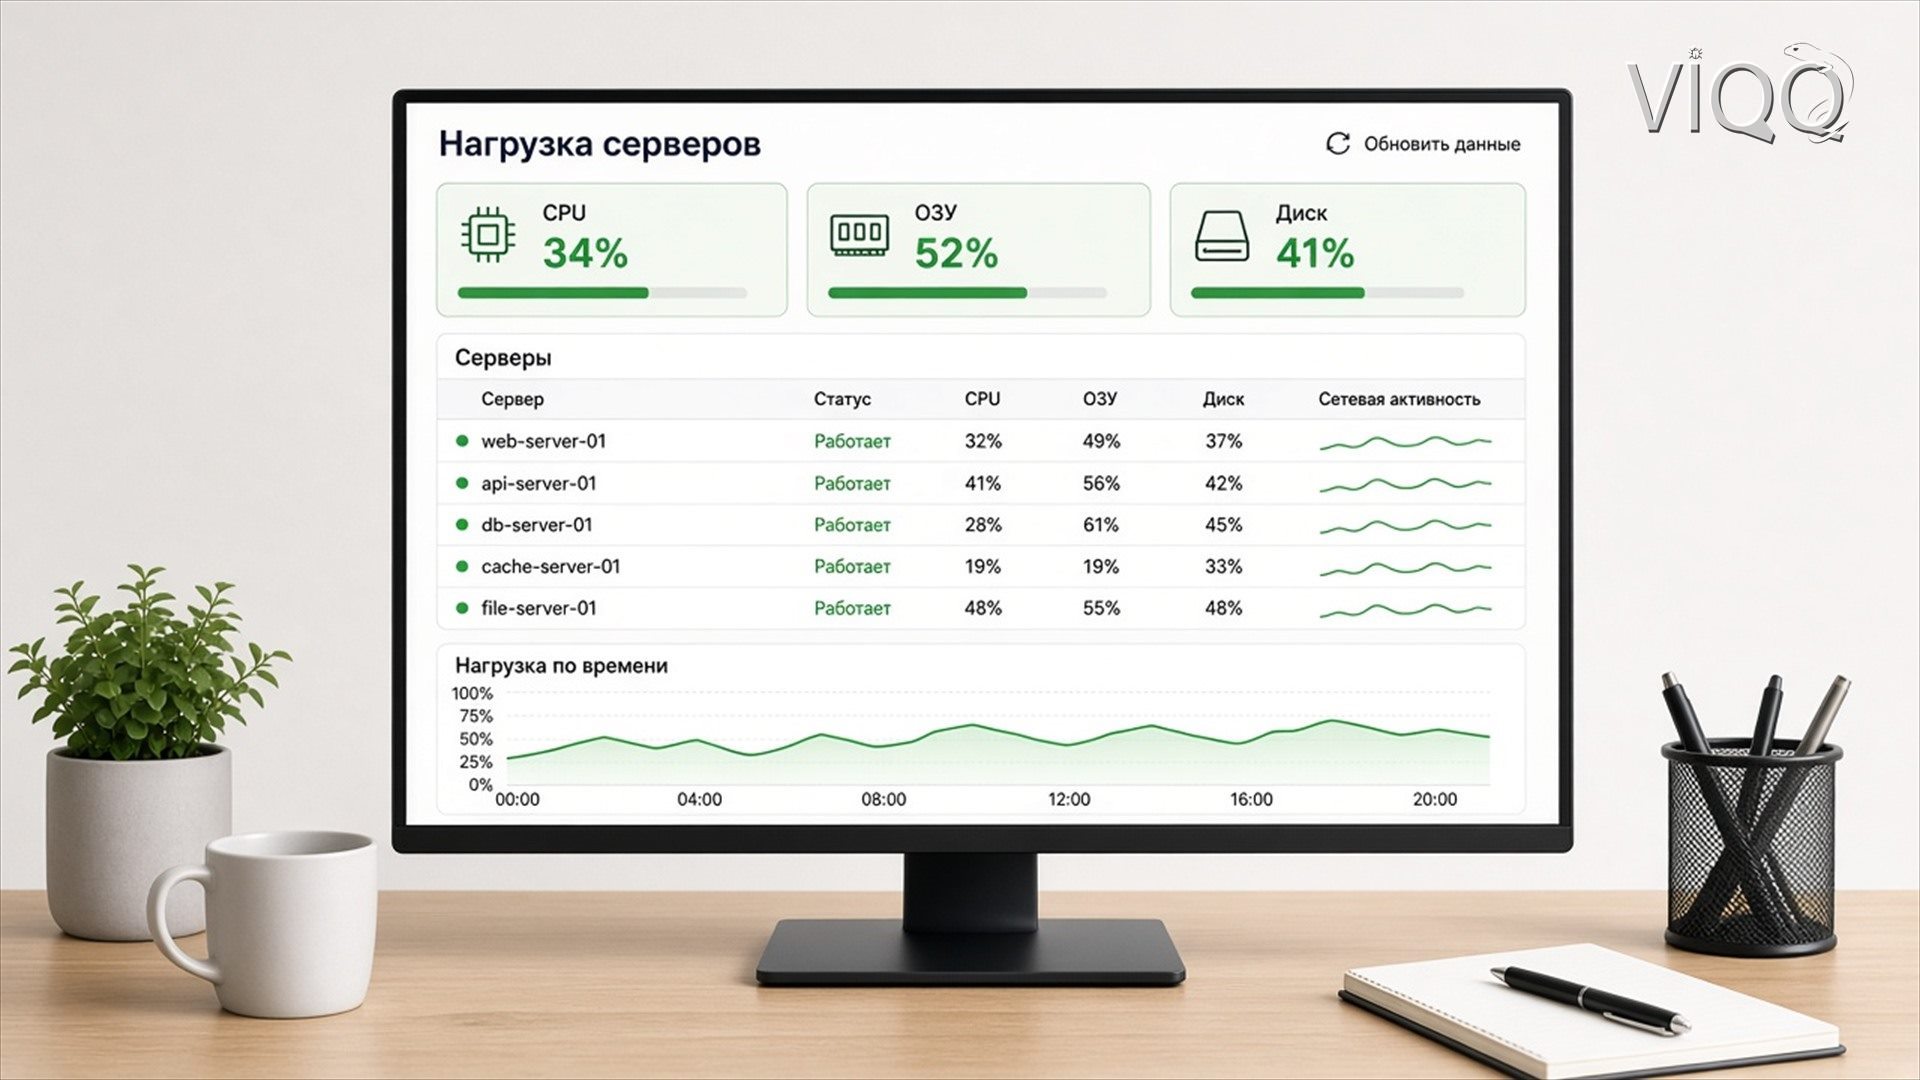
Task: Select the cache-server-01 server name
Action: [x=551, y=566]
